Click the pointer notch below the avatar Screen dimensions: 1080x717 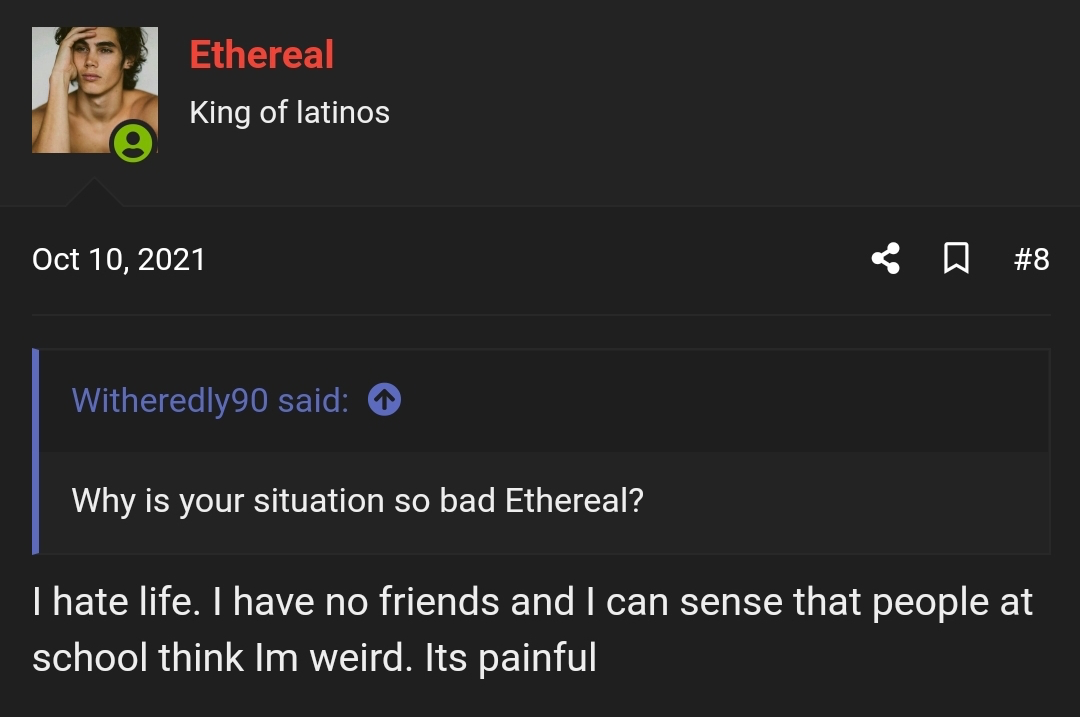click(x=94, y=193)
